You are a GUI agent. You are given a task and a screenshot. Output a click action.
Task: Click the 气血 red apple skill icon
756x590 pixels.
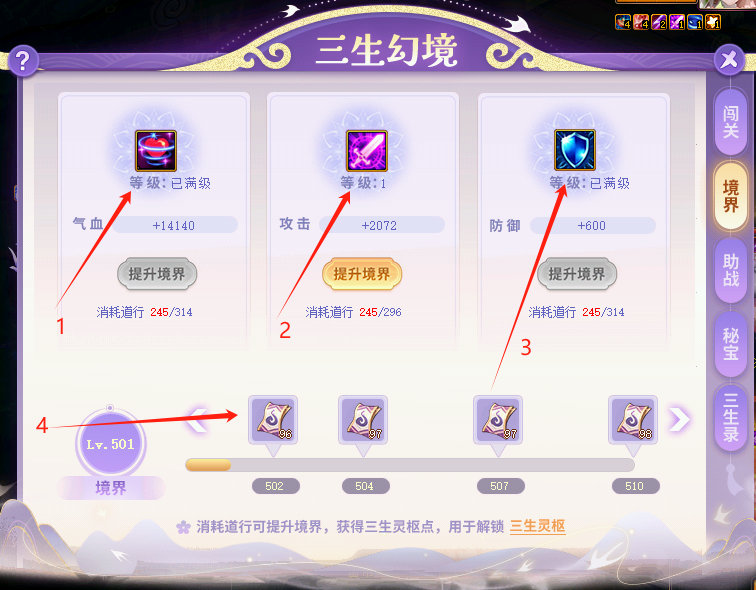(x=156, y=150)
